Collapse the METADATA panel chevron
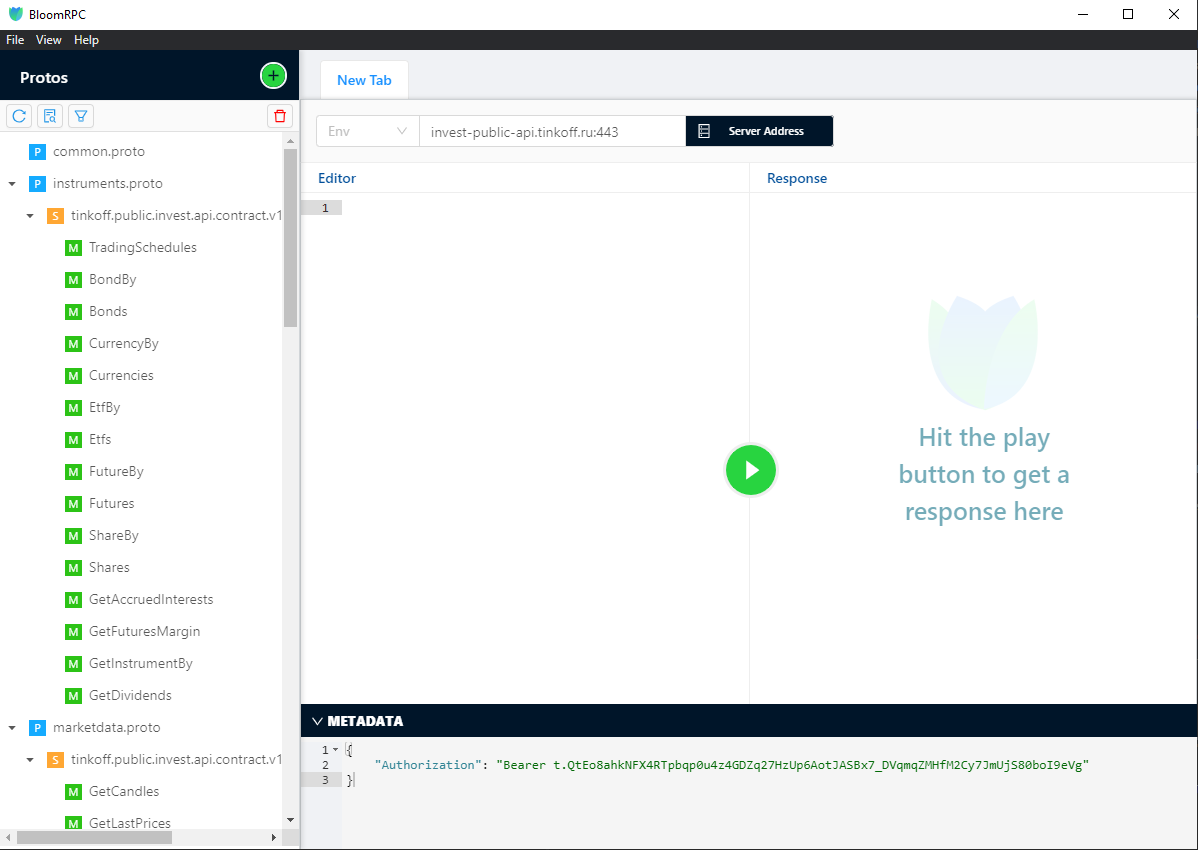The image size is (1198, 850). point(317,721)
